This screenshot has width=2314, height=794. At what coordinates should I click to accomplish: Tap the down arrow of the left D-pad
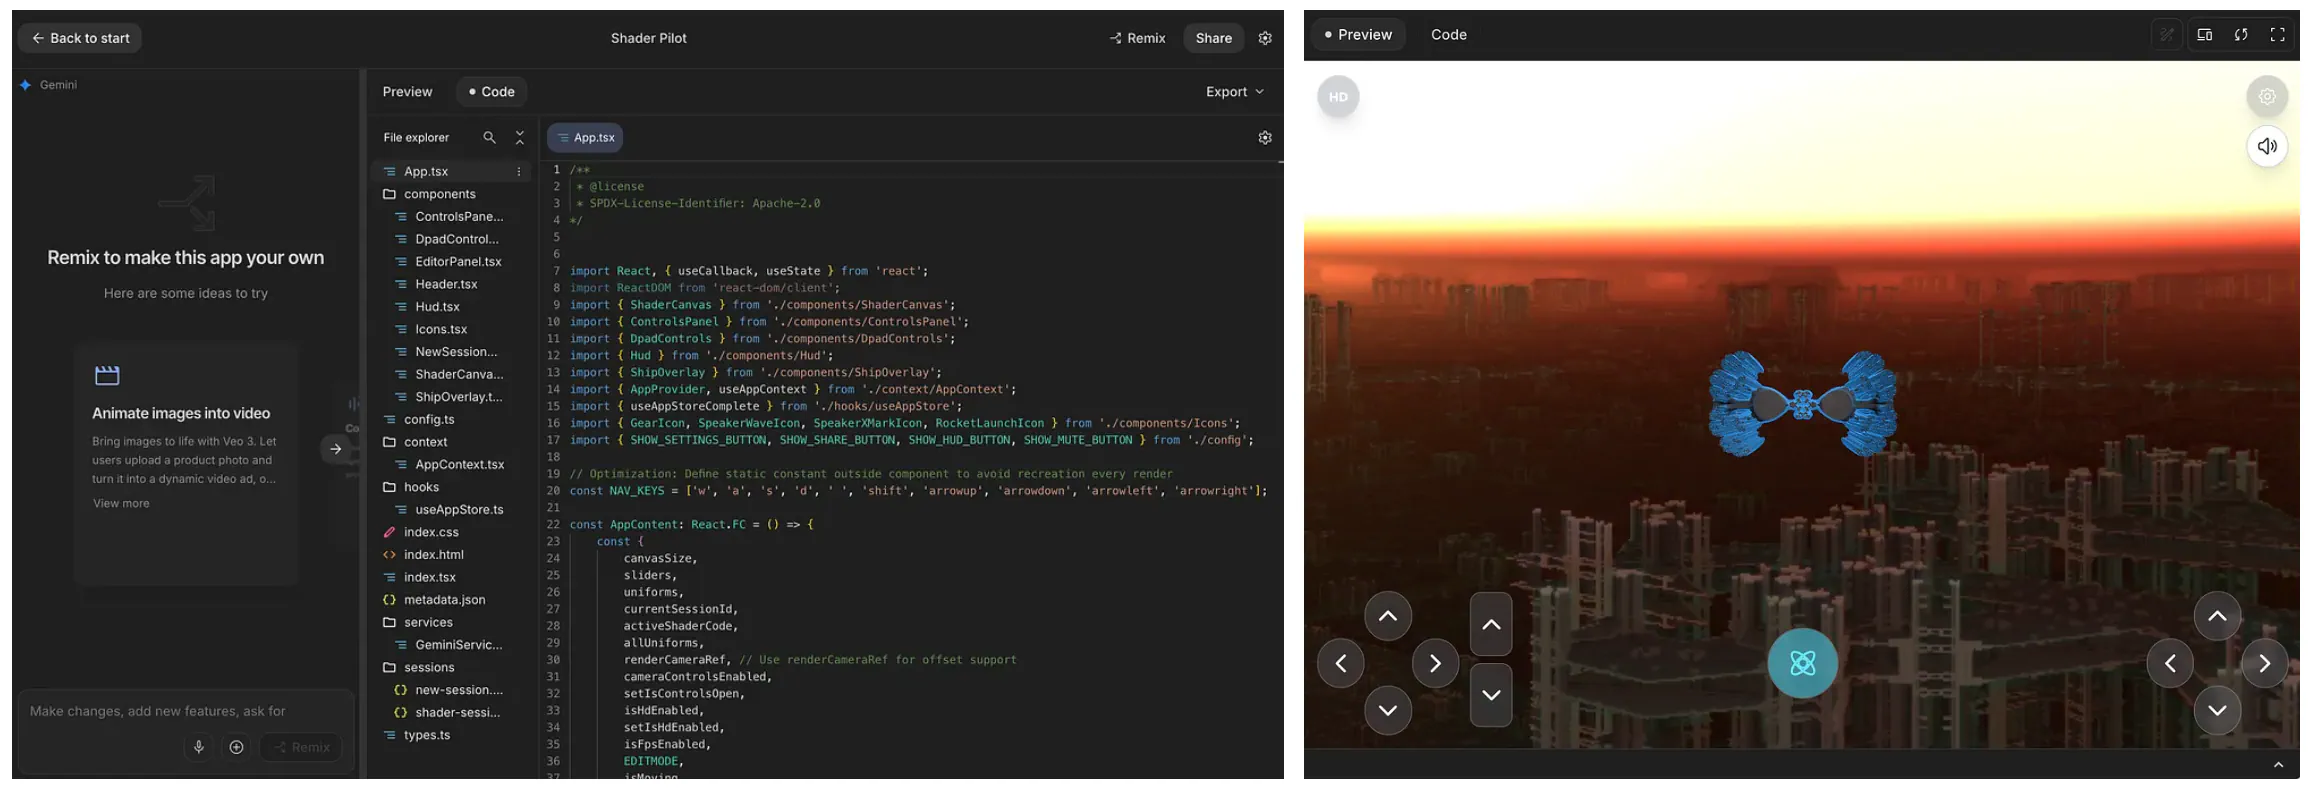(x=1388, y=710)
